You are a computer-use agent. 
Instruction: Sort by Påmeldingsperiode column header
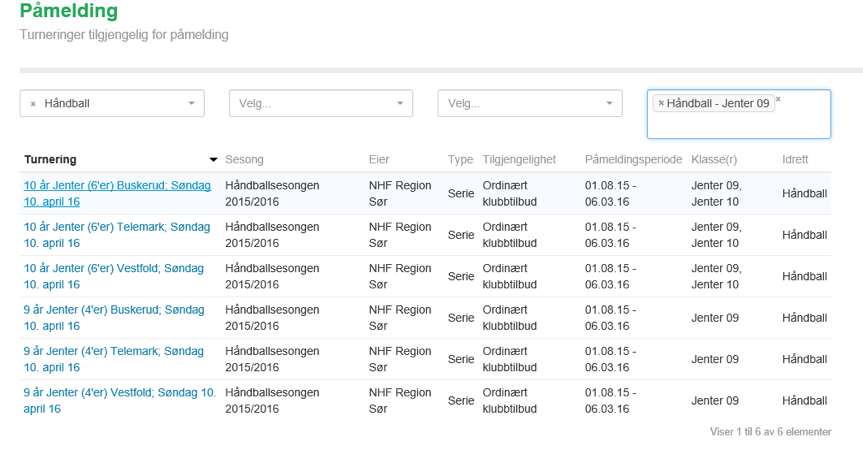tap(633, 160)
